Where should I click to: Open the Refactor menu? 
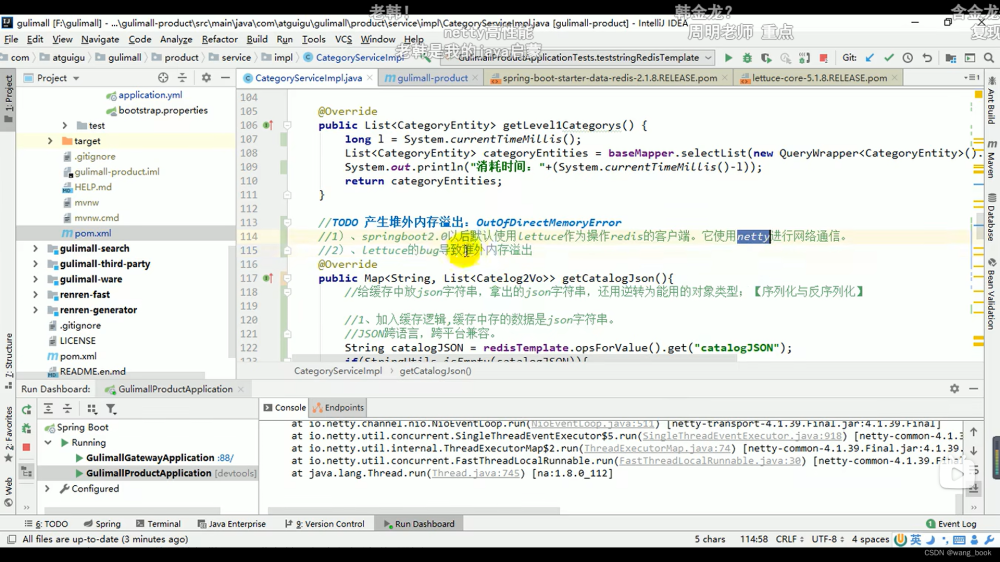pos(219,39)
